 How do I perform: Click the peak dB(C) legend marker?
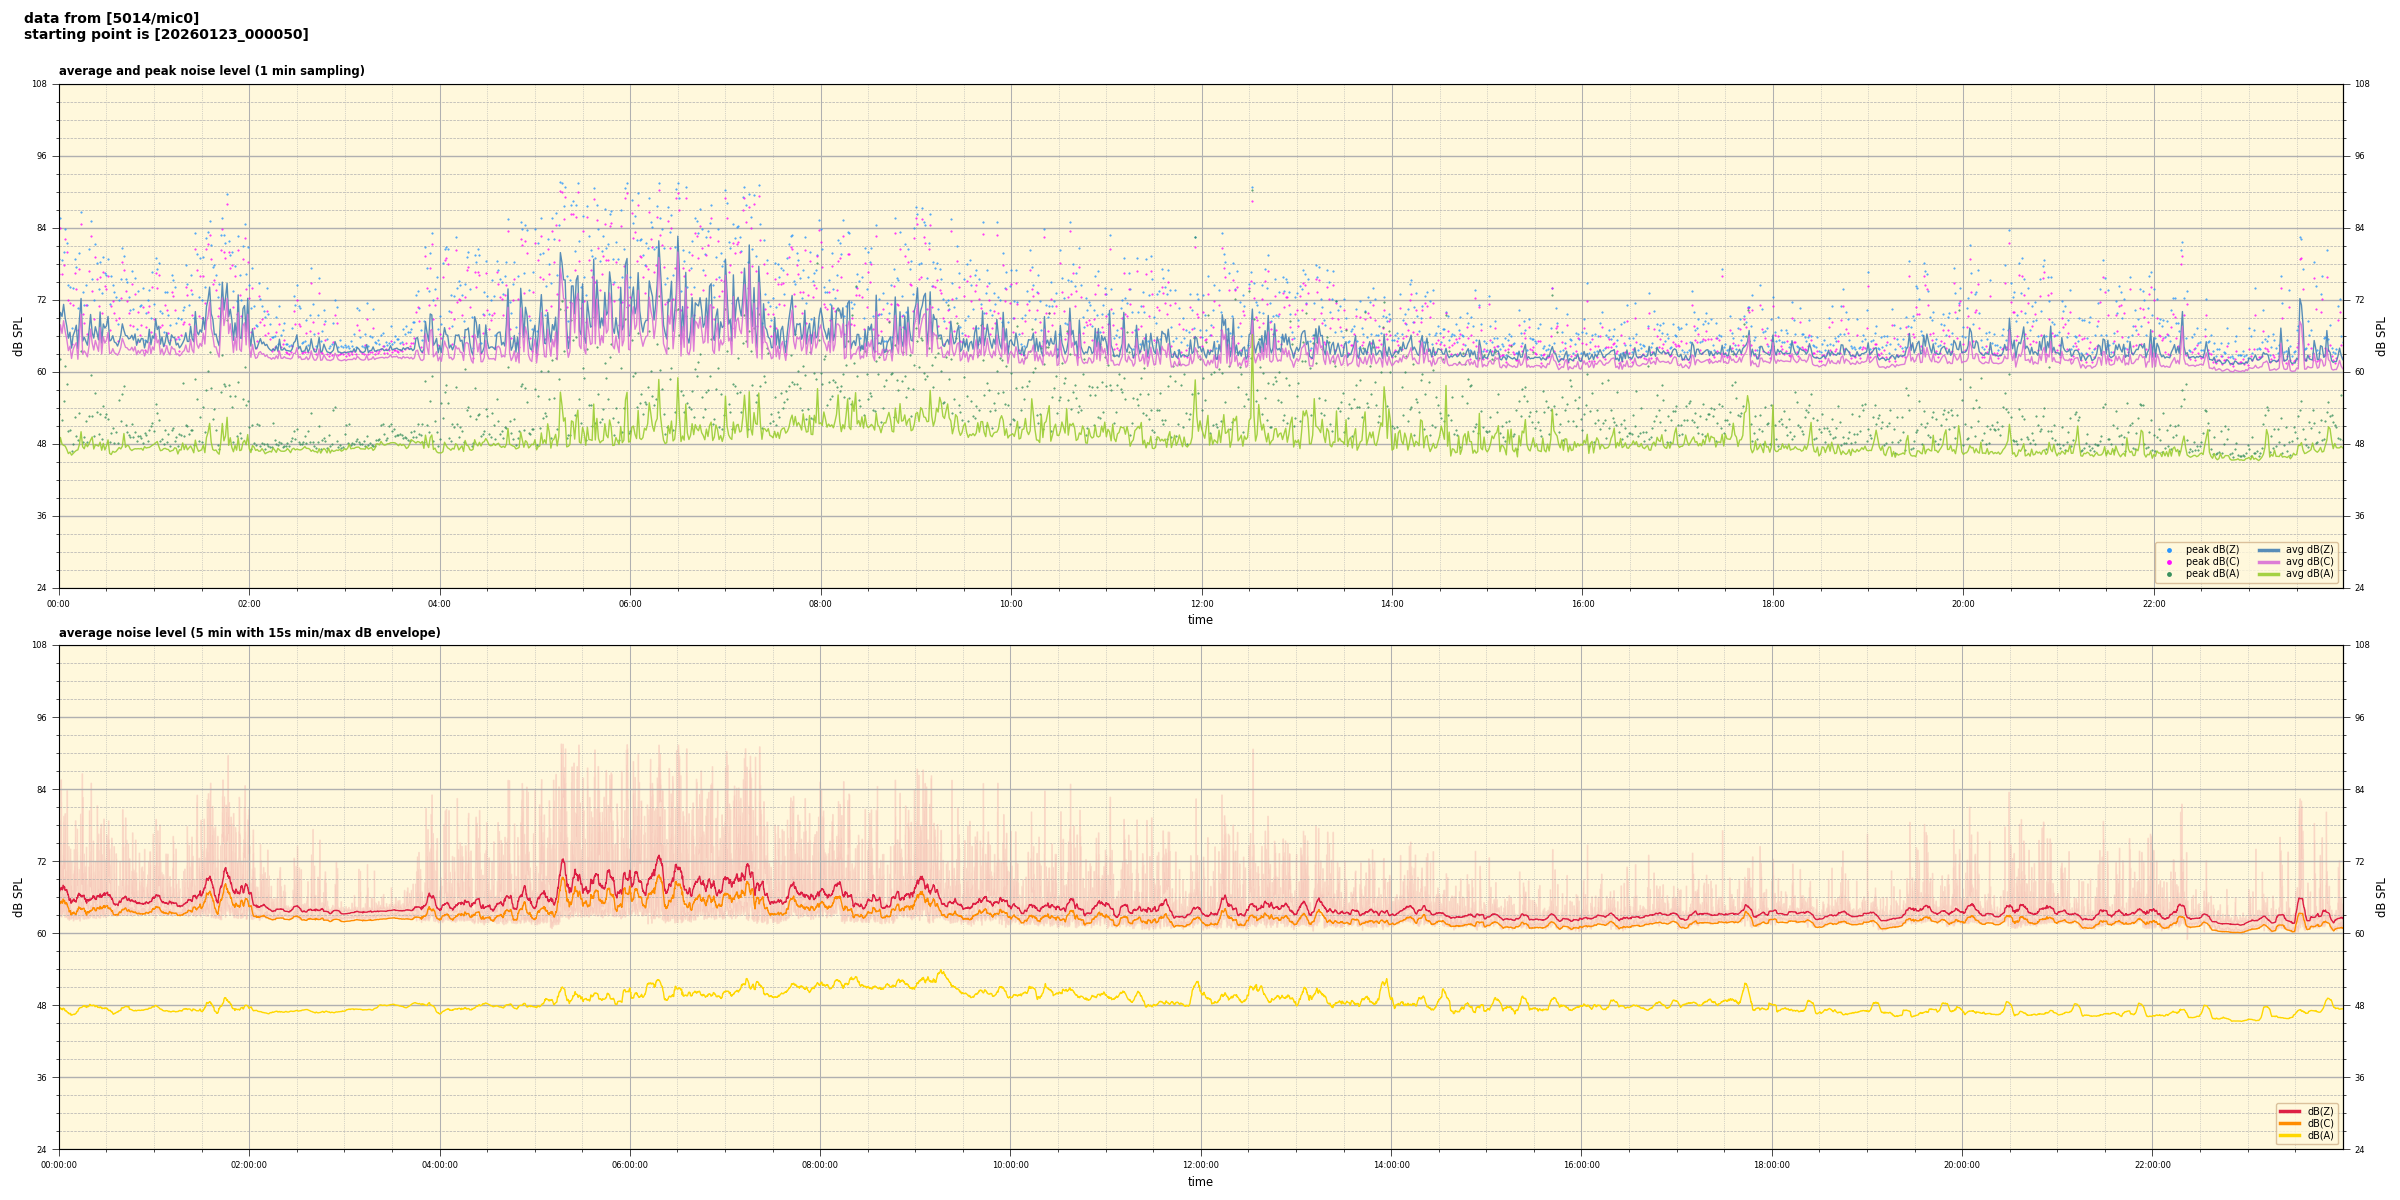pyautogui.click(x=2169, y=562)
